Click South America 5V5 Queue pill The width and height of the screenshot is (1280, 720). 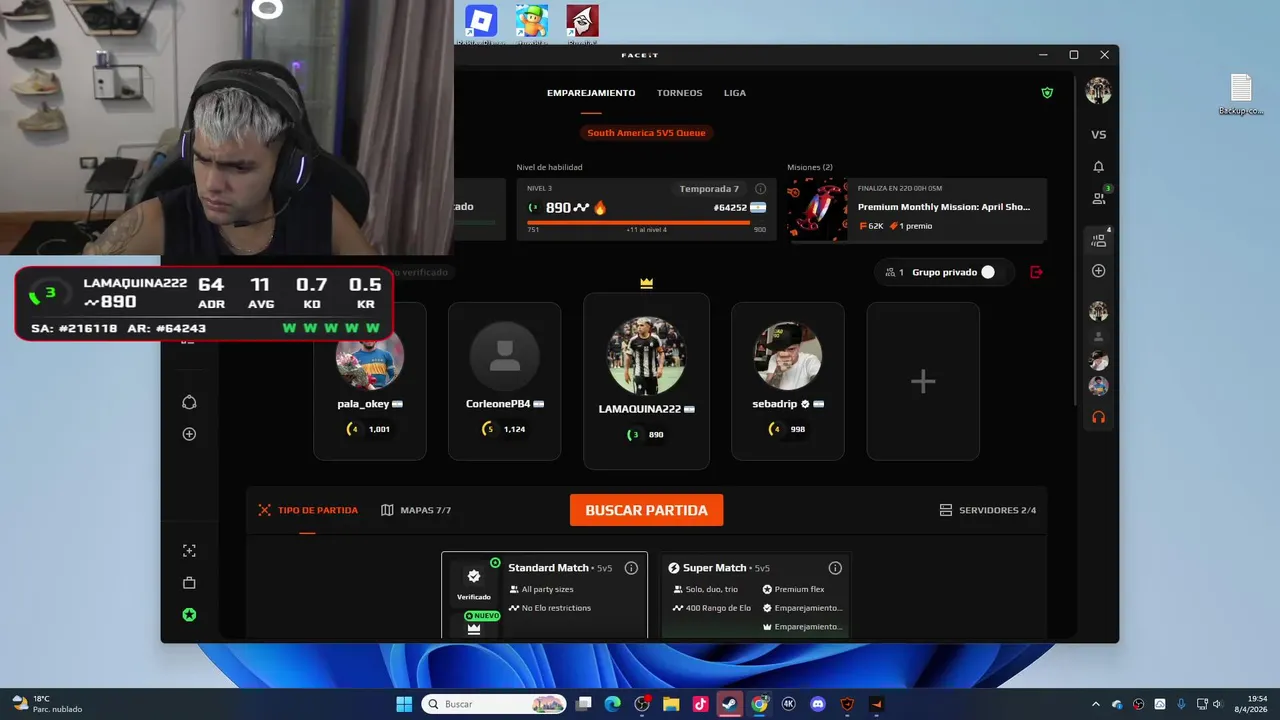(x=646, y=133)
